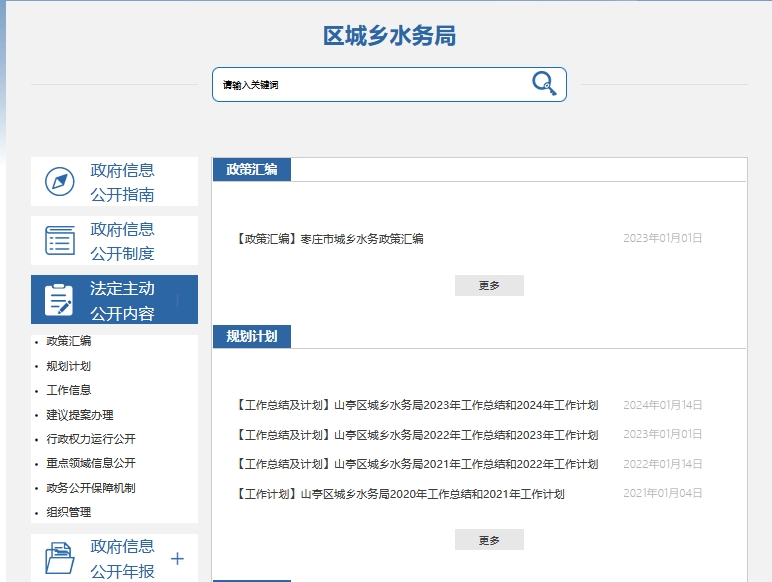Select 政务公开保障机制 in the sidebar submenu
This screenshot has height=582, width=772.
[x=91, y=488]
